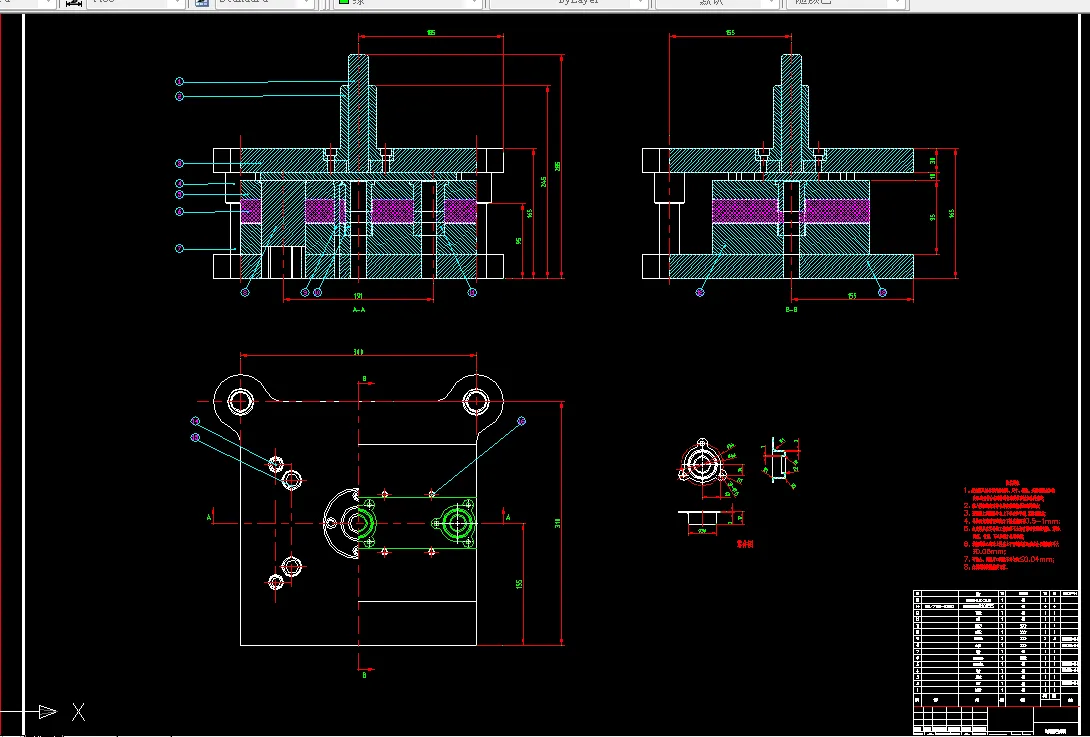Select the A-A section view label

pos(359,309)
